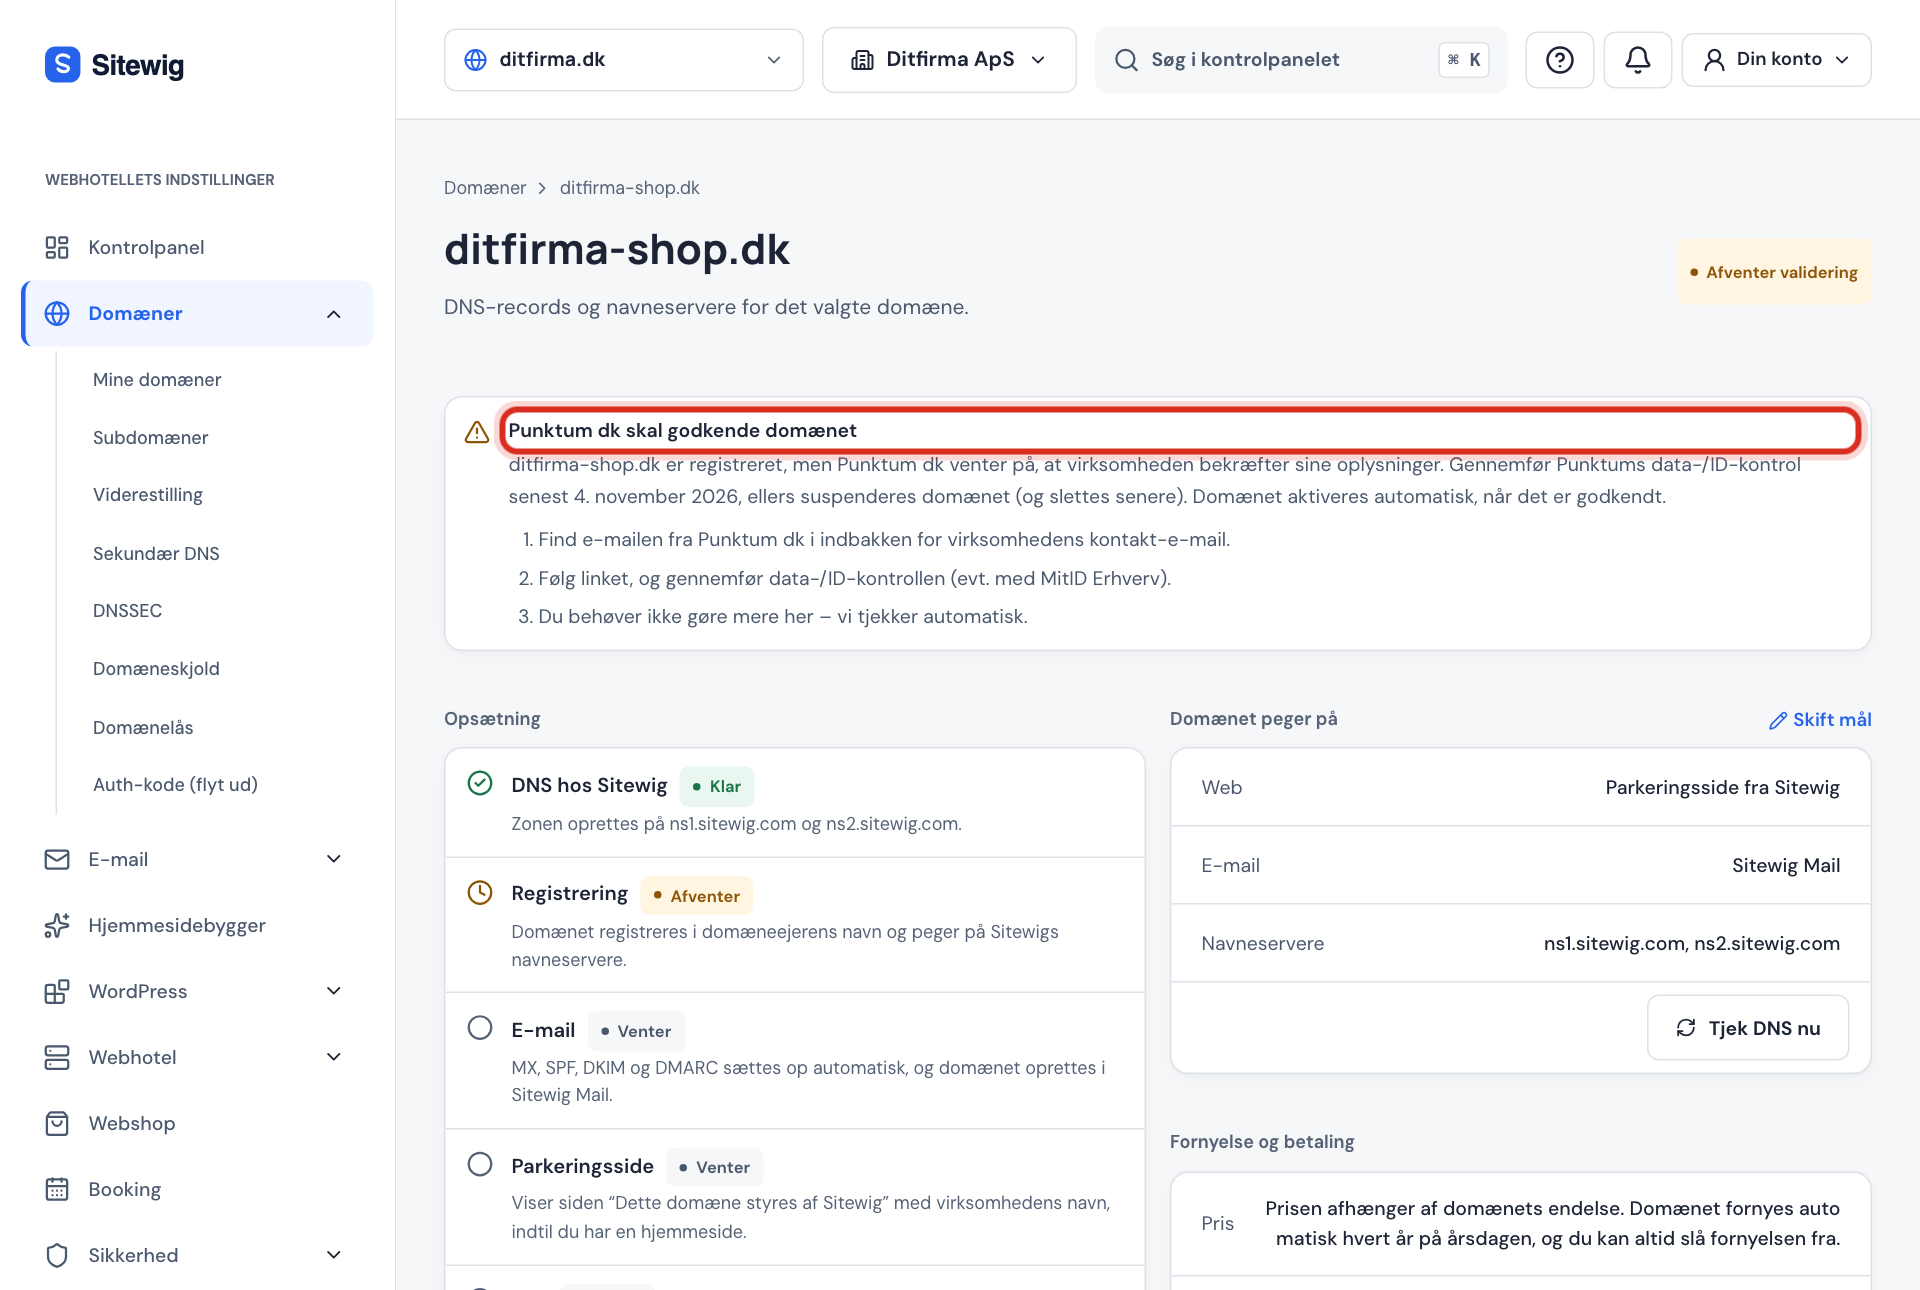The image size is (1920, 1290).
Task: Open Domæneskjold submenu item
Action: tap(156, 669)
